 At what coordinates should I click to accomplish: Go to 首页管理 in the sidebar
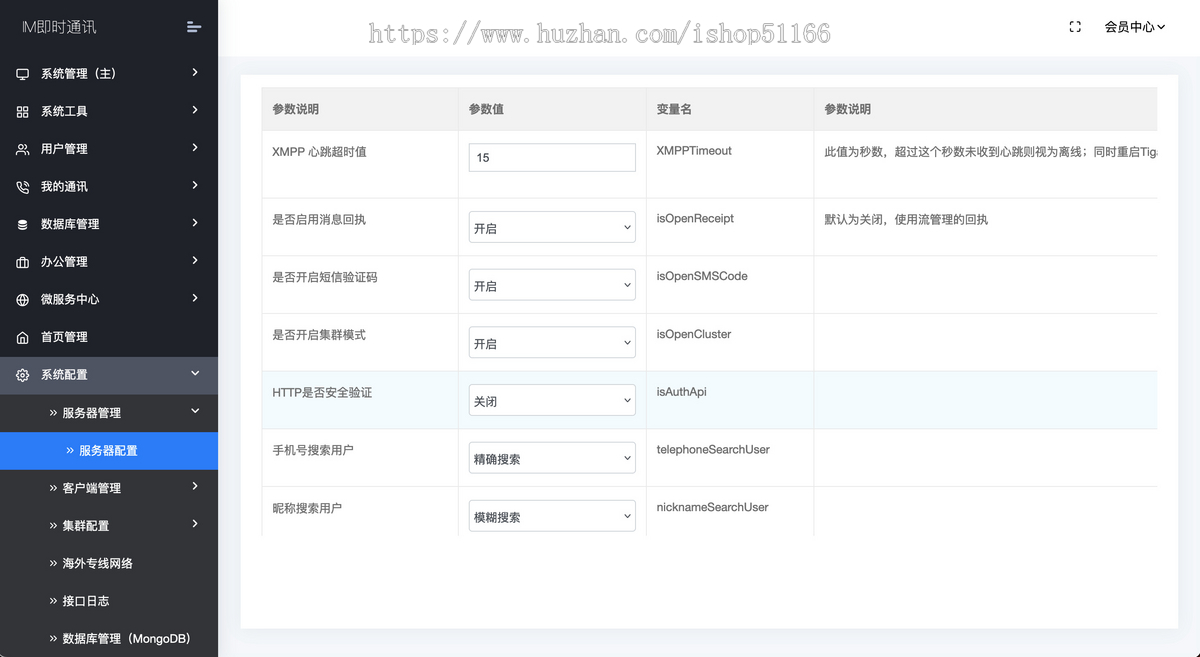109,337
